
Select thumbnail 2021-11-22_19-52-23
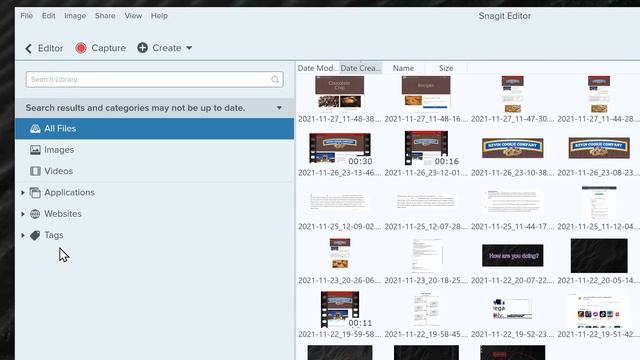pos(513,309)
